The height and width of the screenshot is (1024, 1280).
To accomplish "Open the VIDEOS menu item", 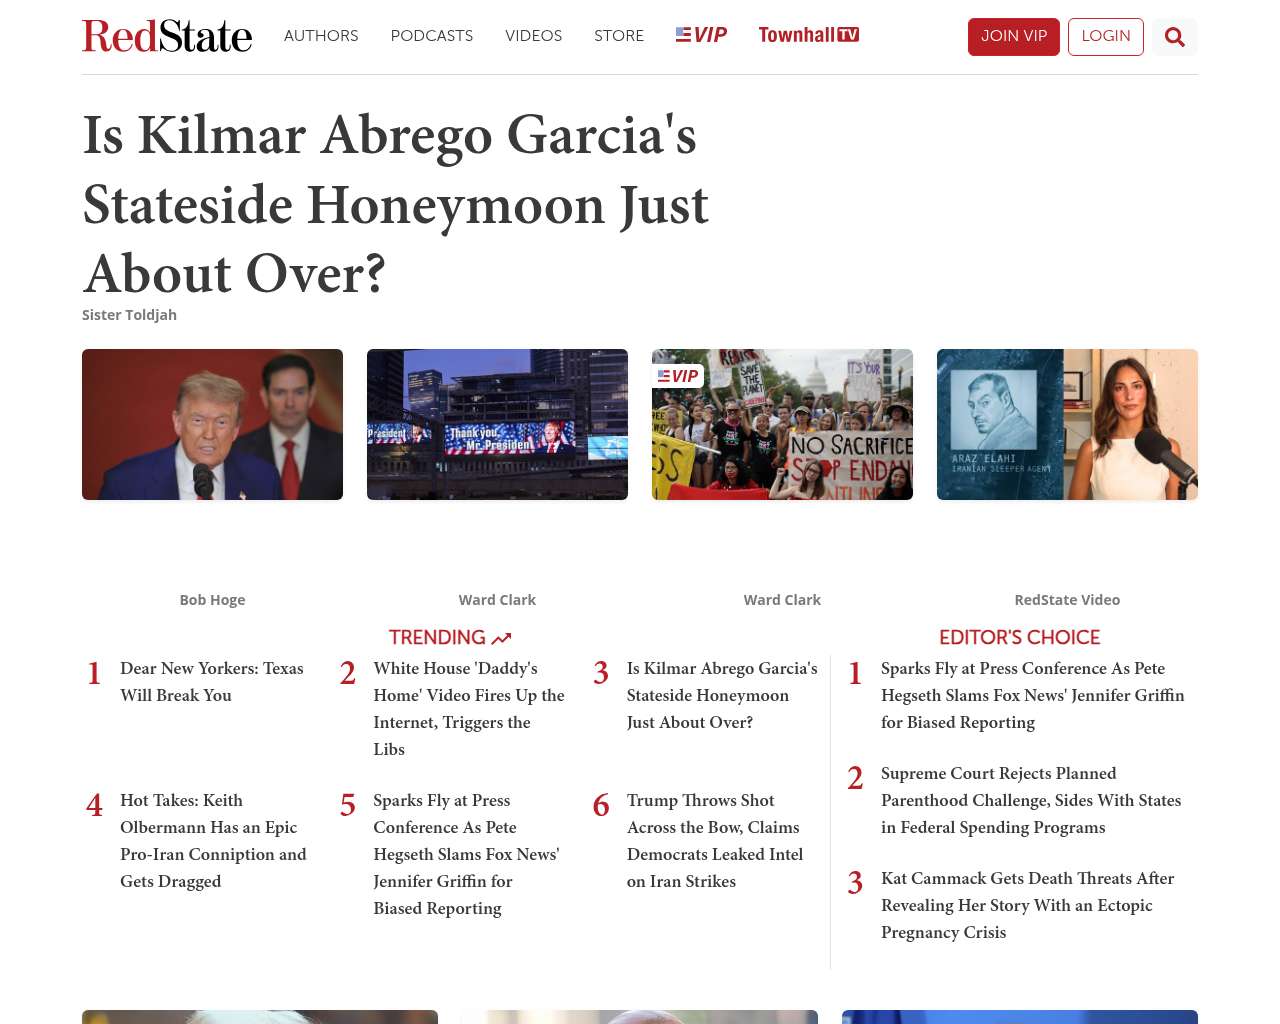I will point(533,36).
